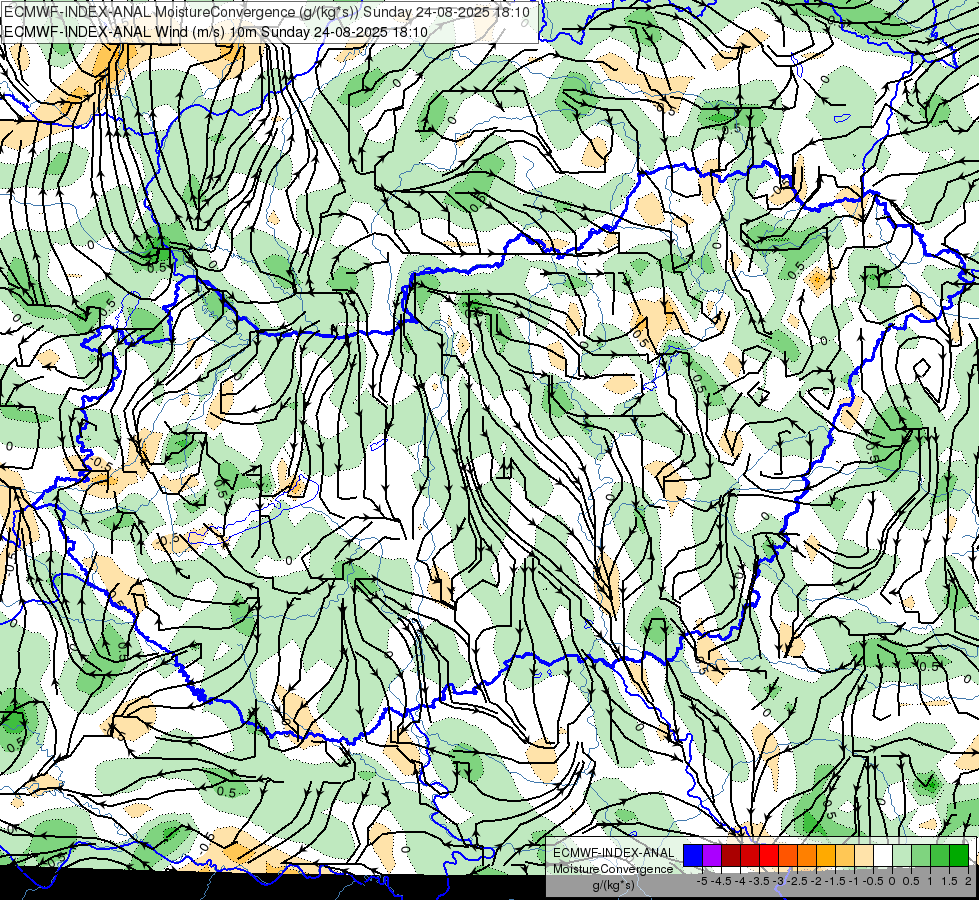The height and width of the screenshot is (900, 979).
Task: Click the blue legend swatch below -5
Action: pos(693,856)
